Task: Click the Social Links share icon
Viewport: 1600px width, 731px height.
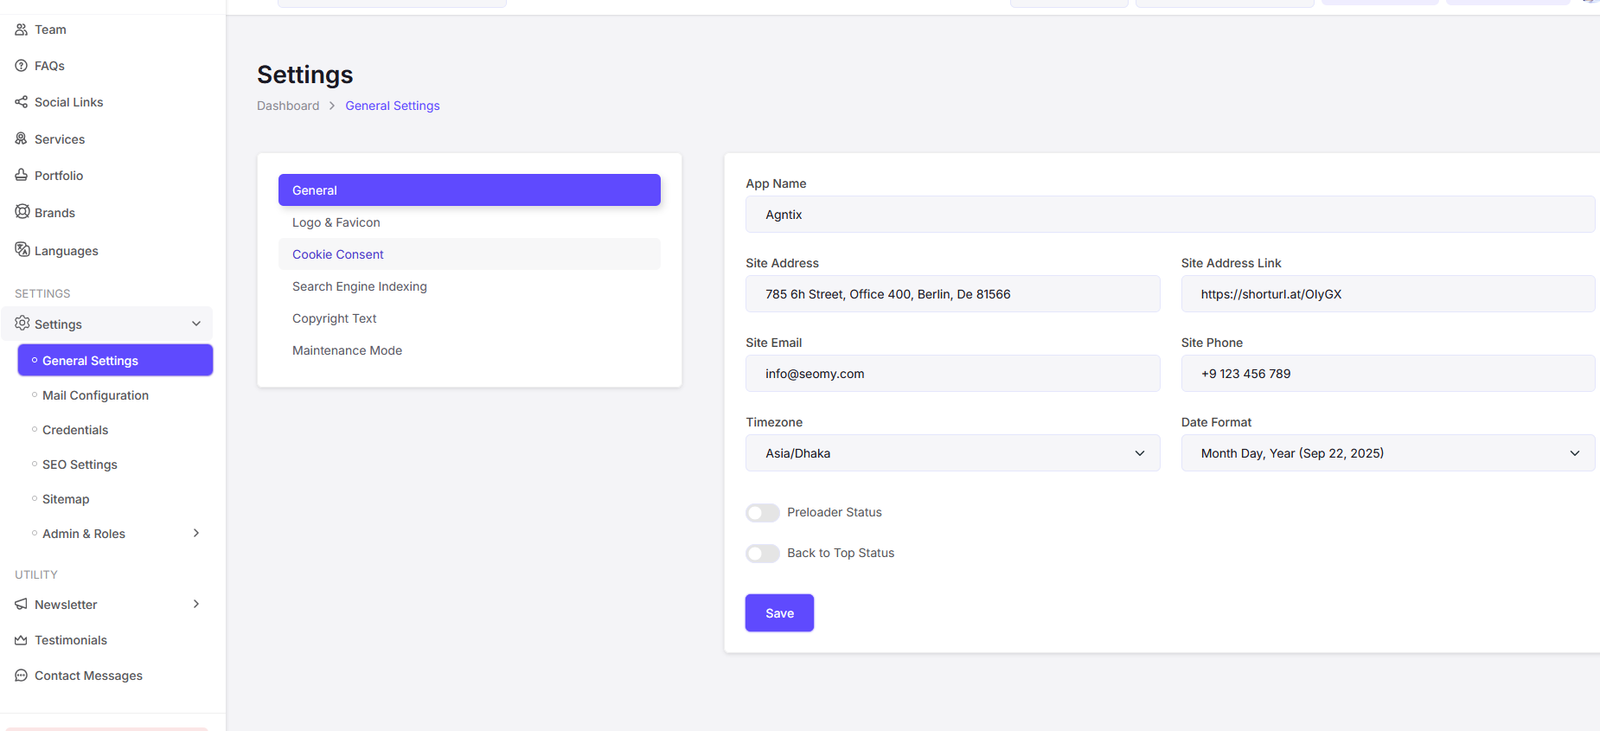Action: click(21, 102)
